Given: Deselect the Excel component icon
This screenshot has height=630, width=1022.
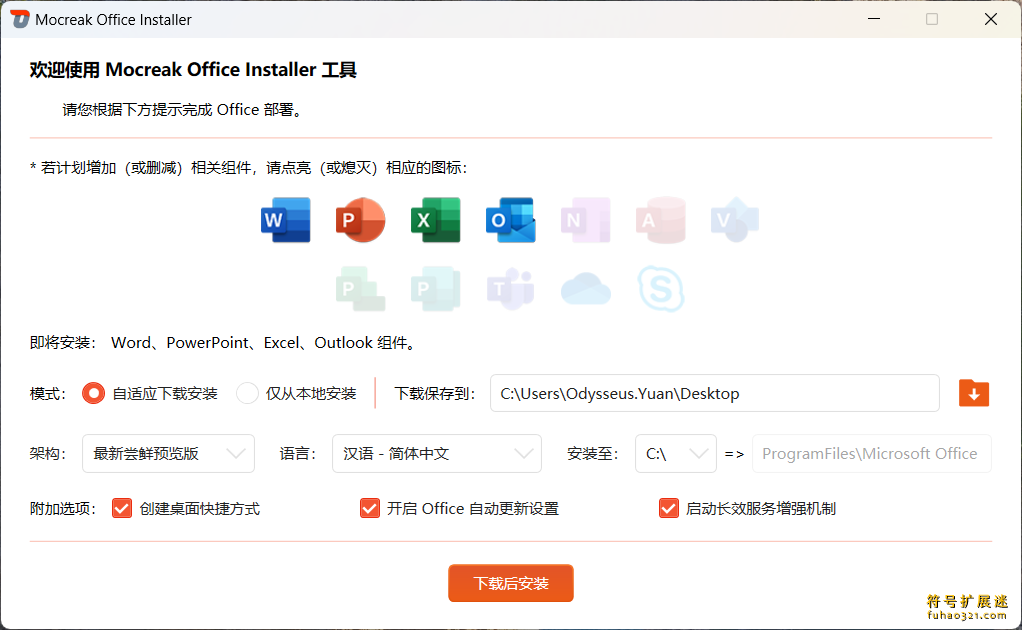Looking at the screenshot, I should (435, 220).
